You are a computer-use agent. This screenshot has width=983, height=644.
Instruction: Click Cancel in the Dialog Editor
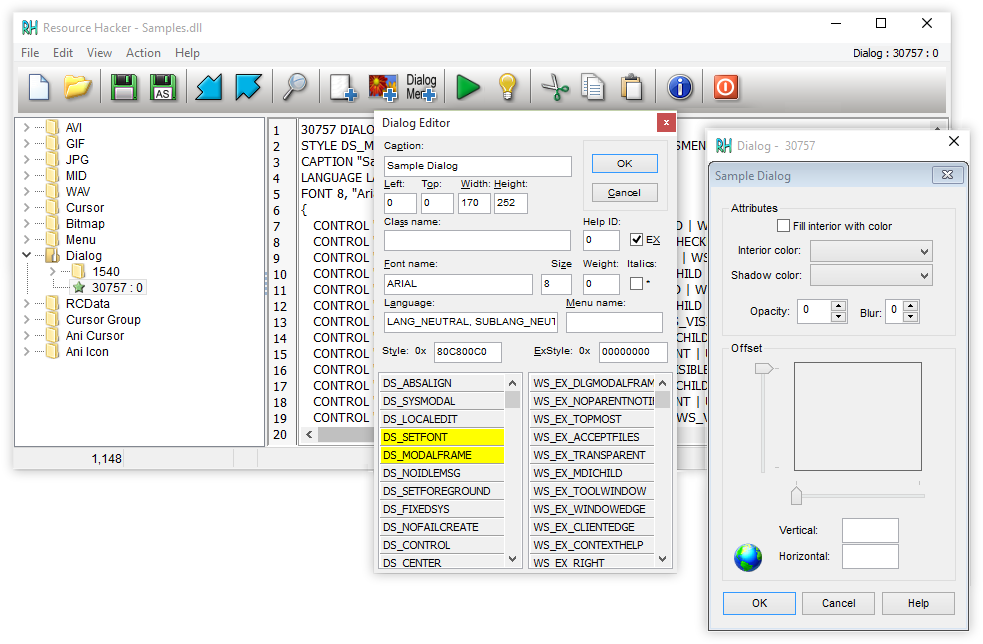click(x=624, y=193)
